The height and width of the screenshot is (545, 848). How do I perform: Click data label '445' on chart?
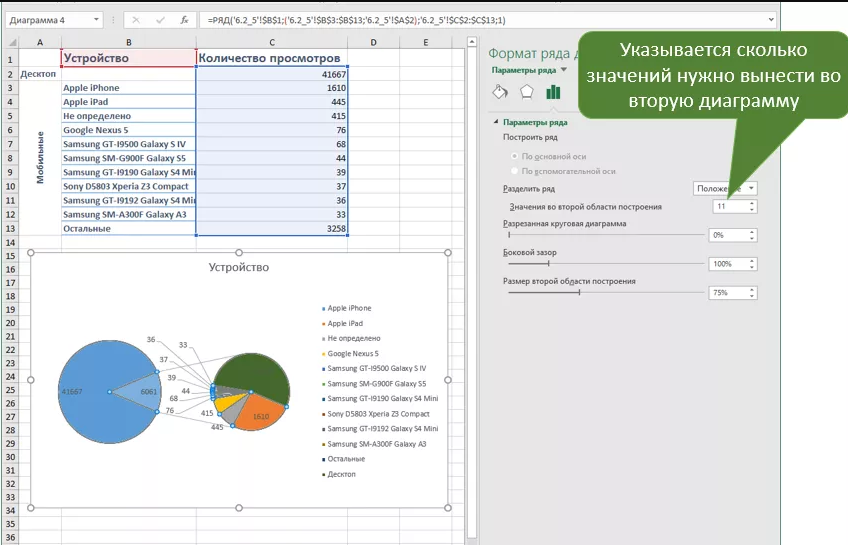(x=217, y=427)
